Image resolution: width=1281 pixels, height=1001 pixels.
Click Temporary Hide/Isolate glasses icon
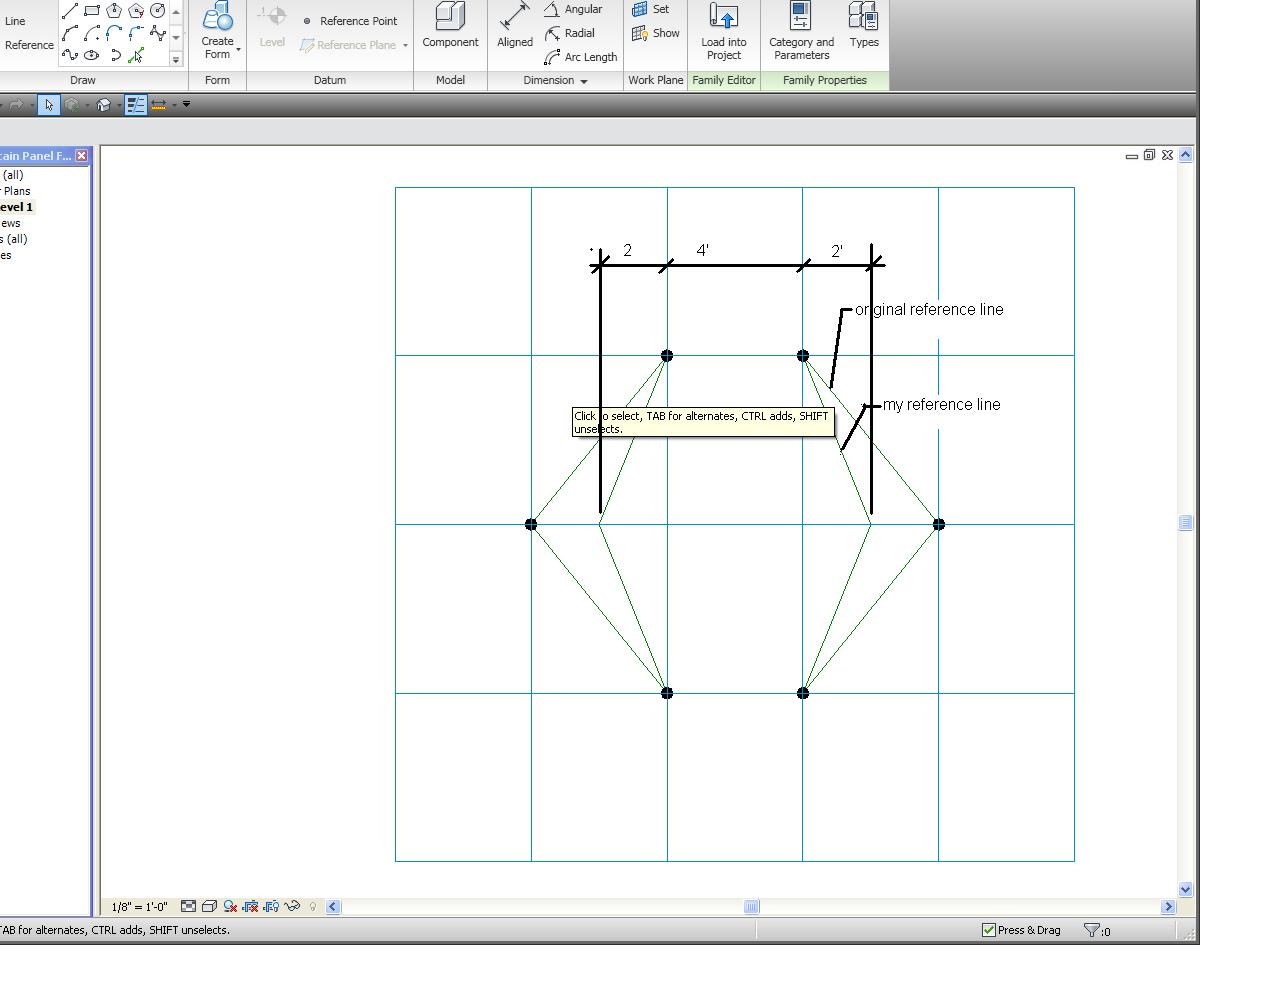tap(292, 907)
